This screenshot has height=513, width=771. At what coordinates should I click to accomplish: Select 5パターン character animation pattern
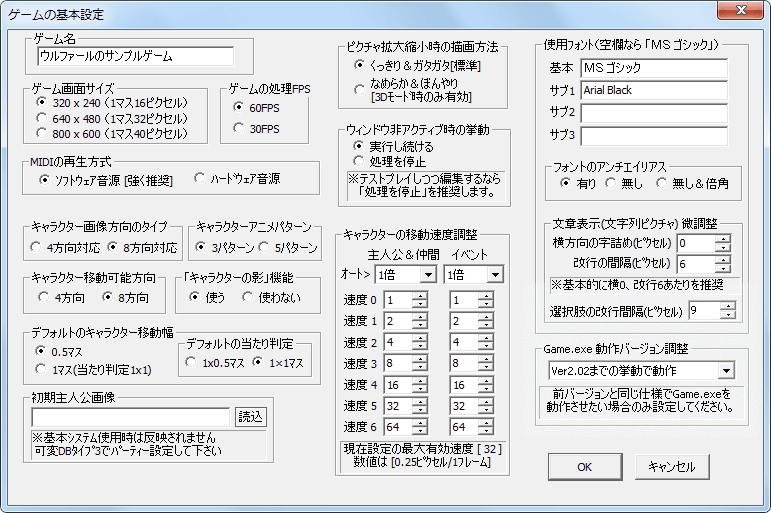(x=263, y=246)
